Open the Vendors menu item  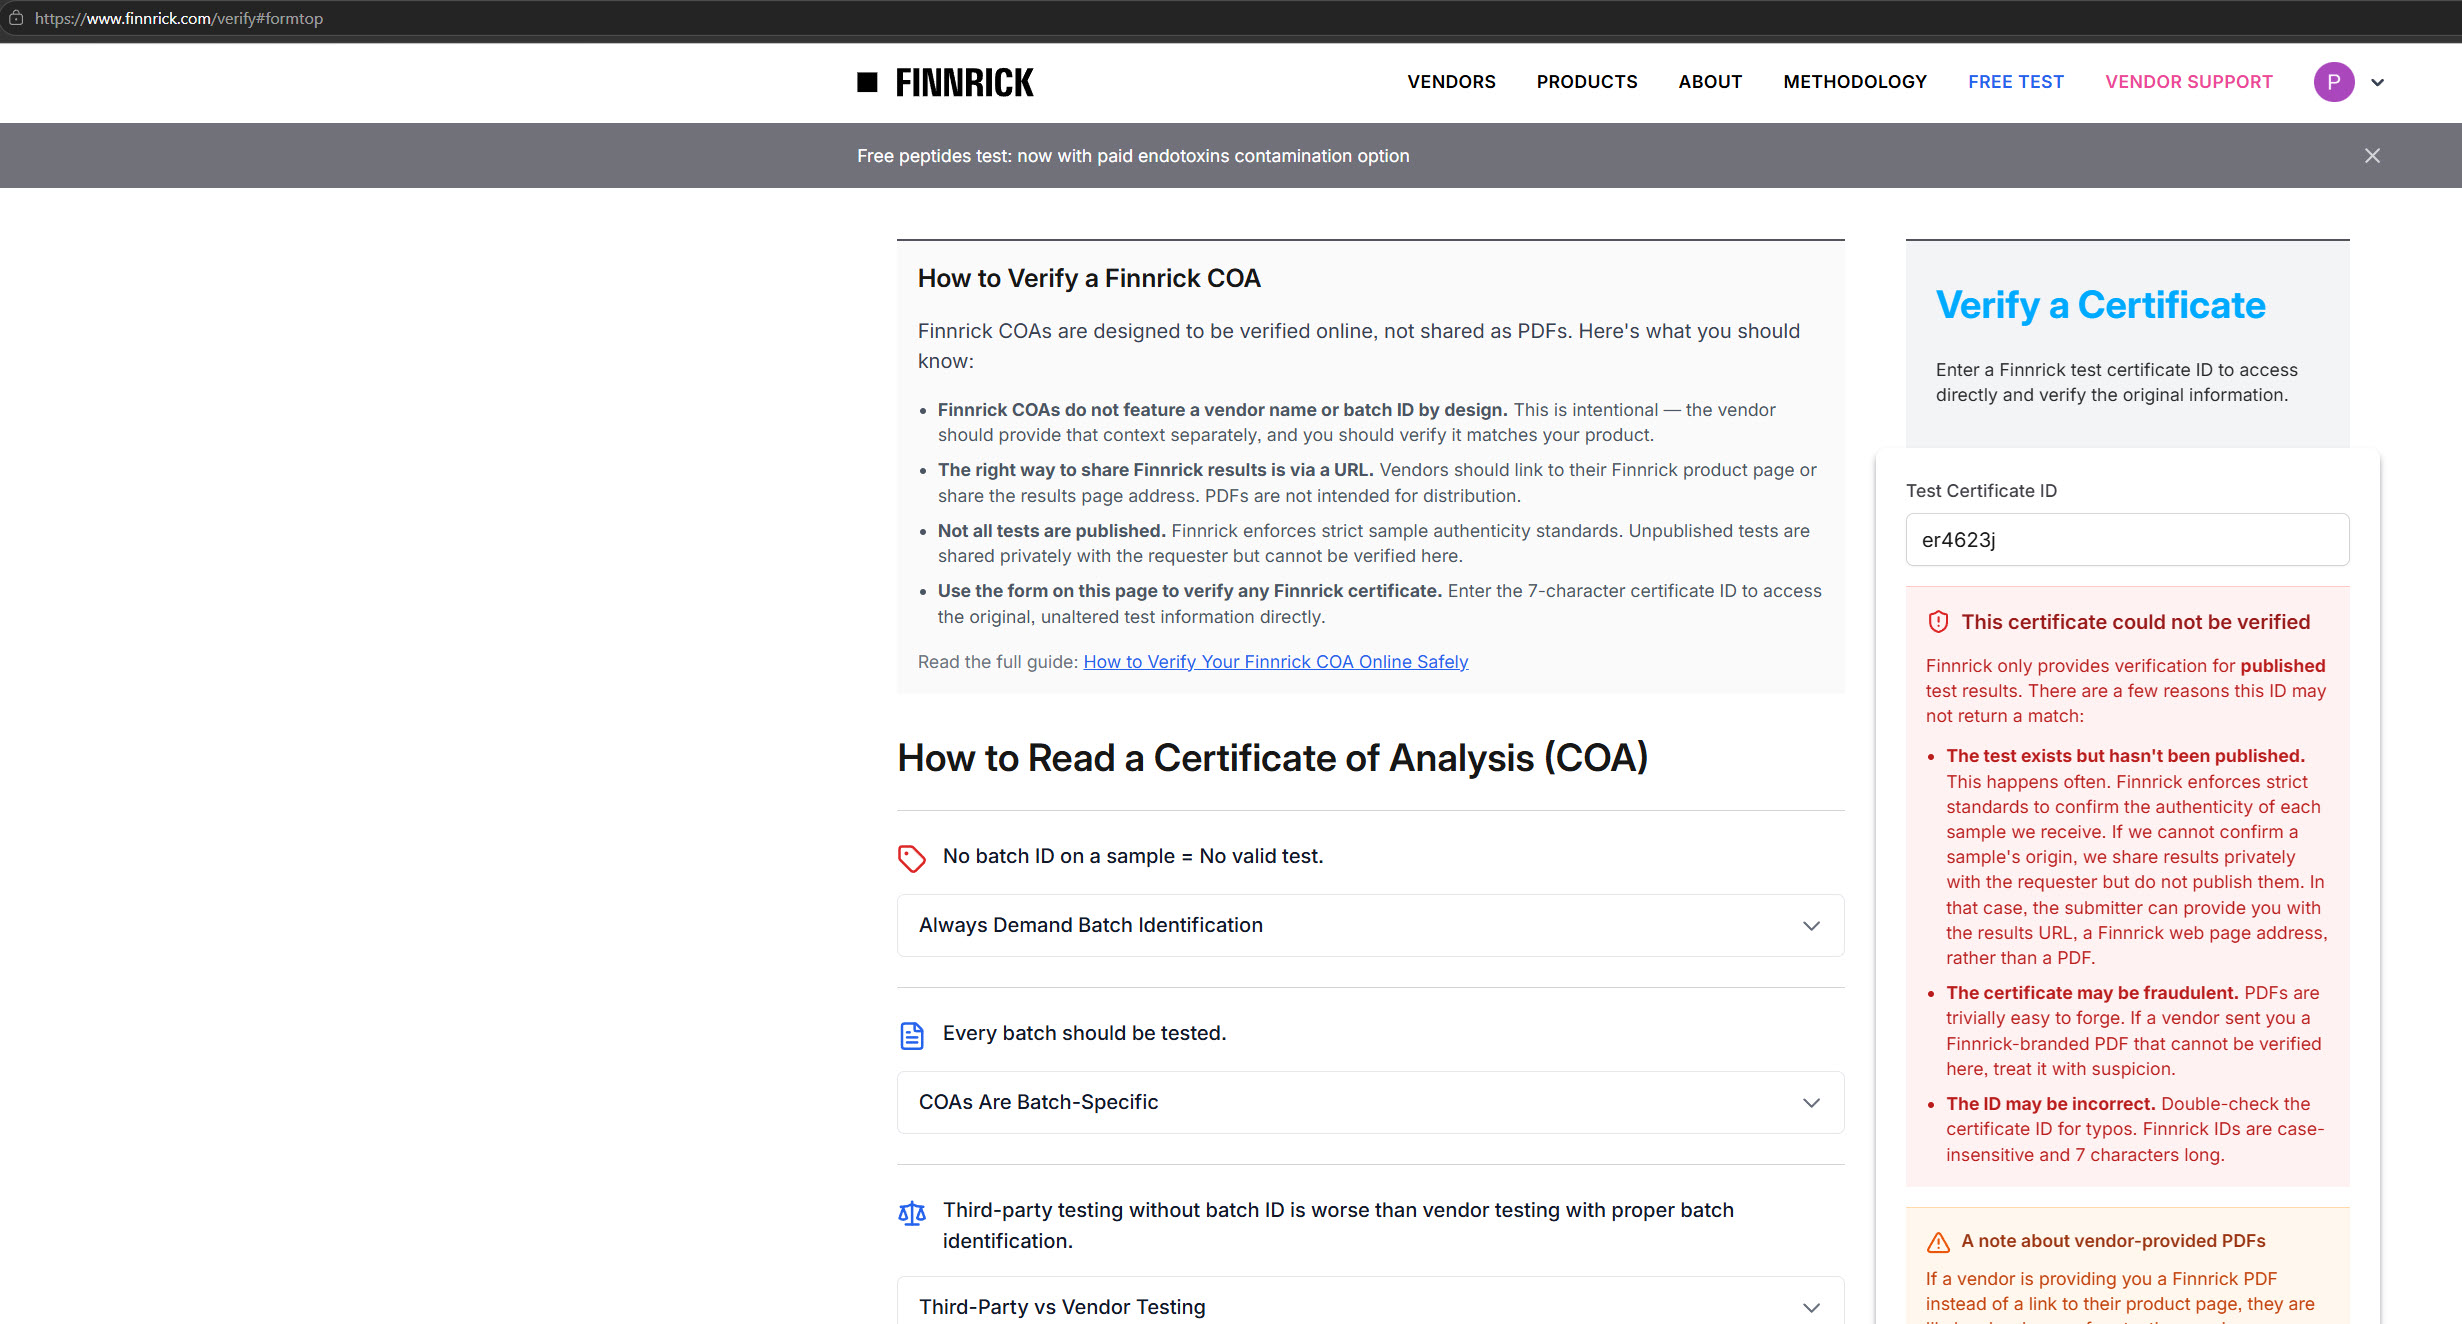click(1451, 82)
